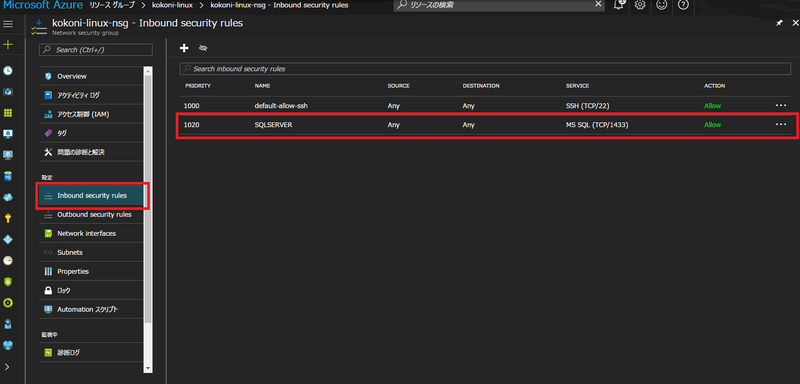Screen dimensions: 800x384
Task: Open タグ menu item
Action: 91,133
